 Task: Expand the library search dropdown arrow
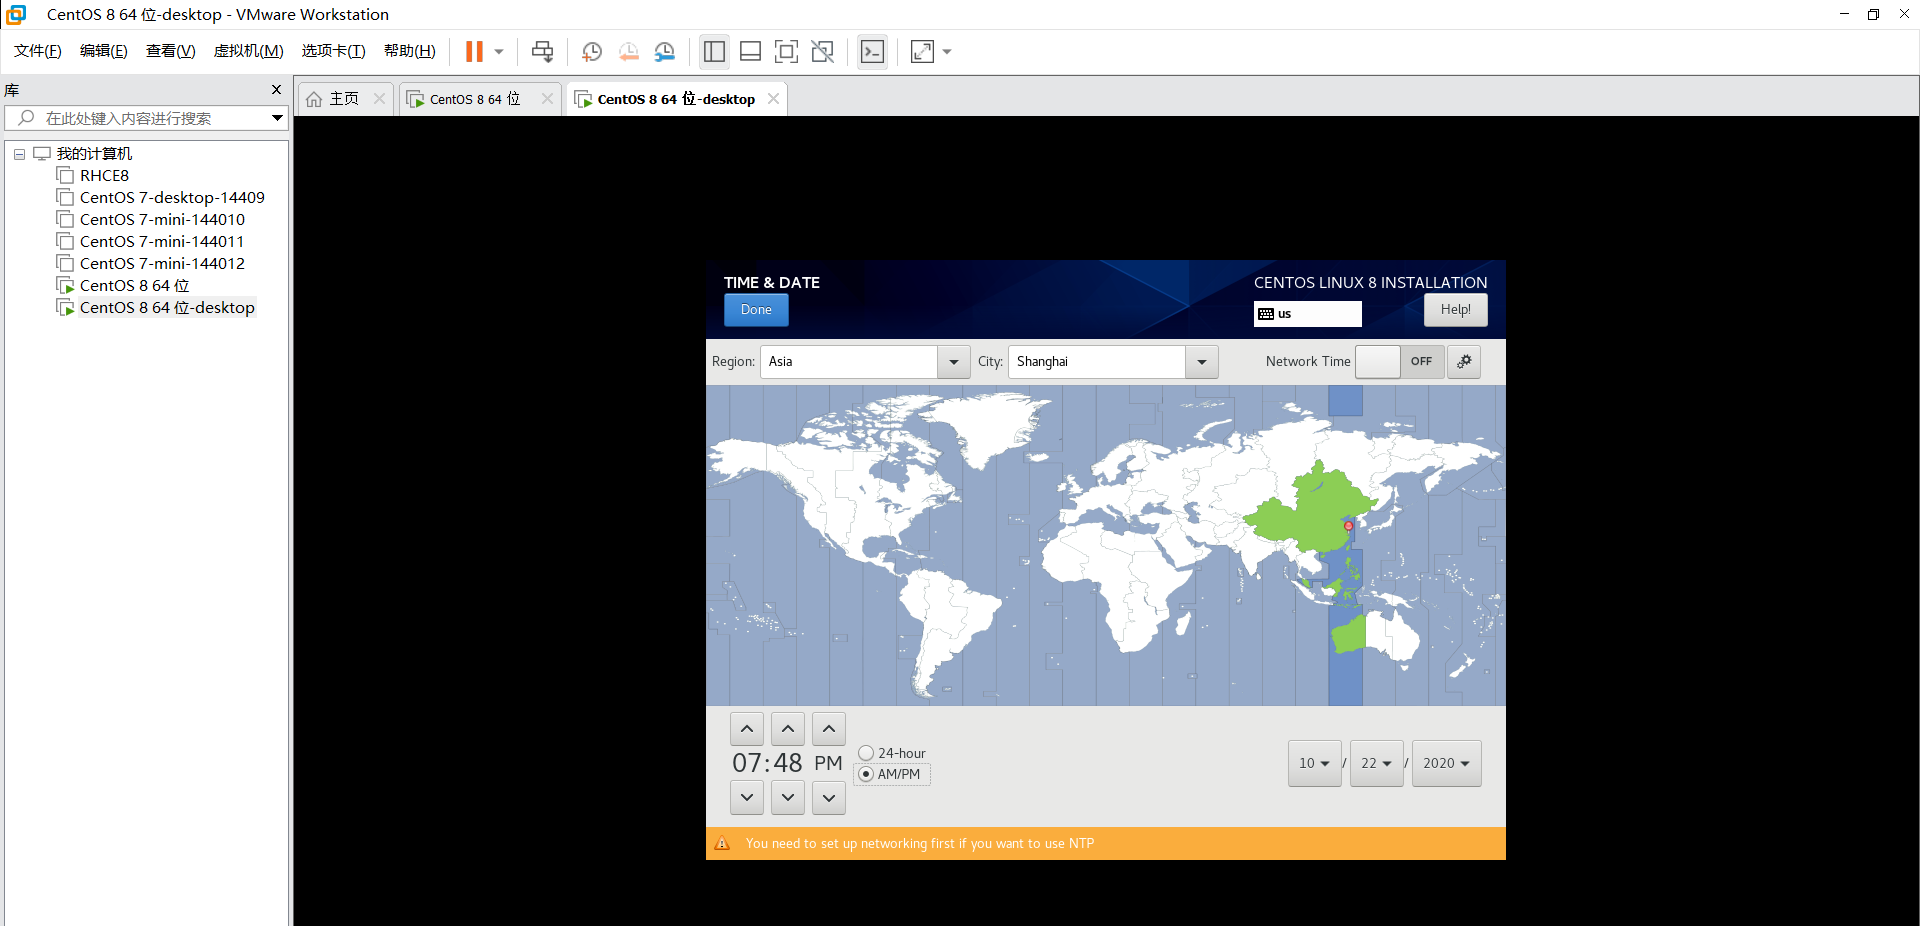[x=277, y=118]
